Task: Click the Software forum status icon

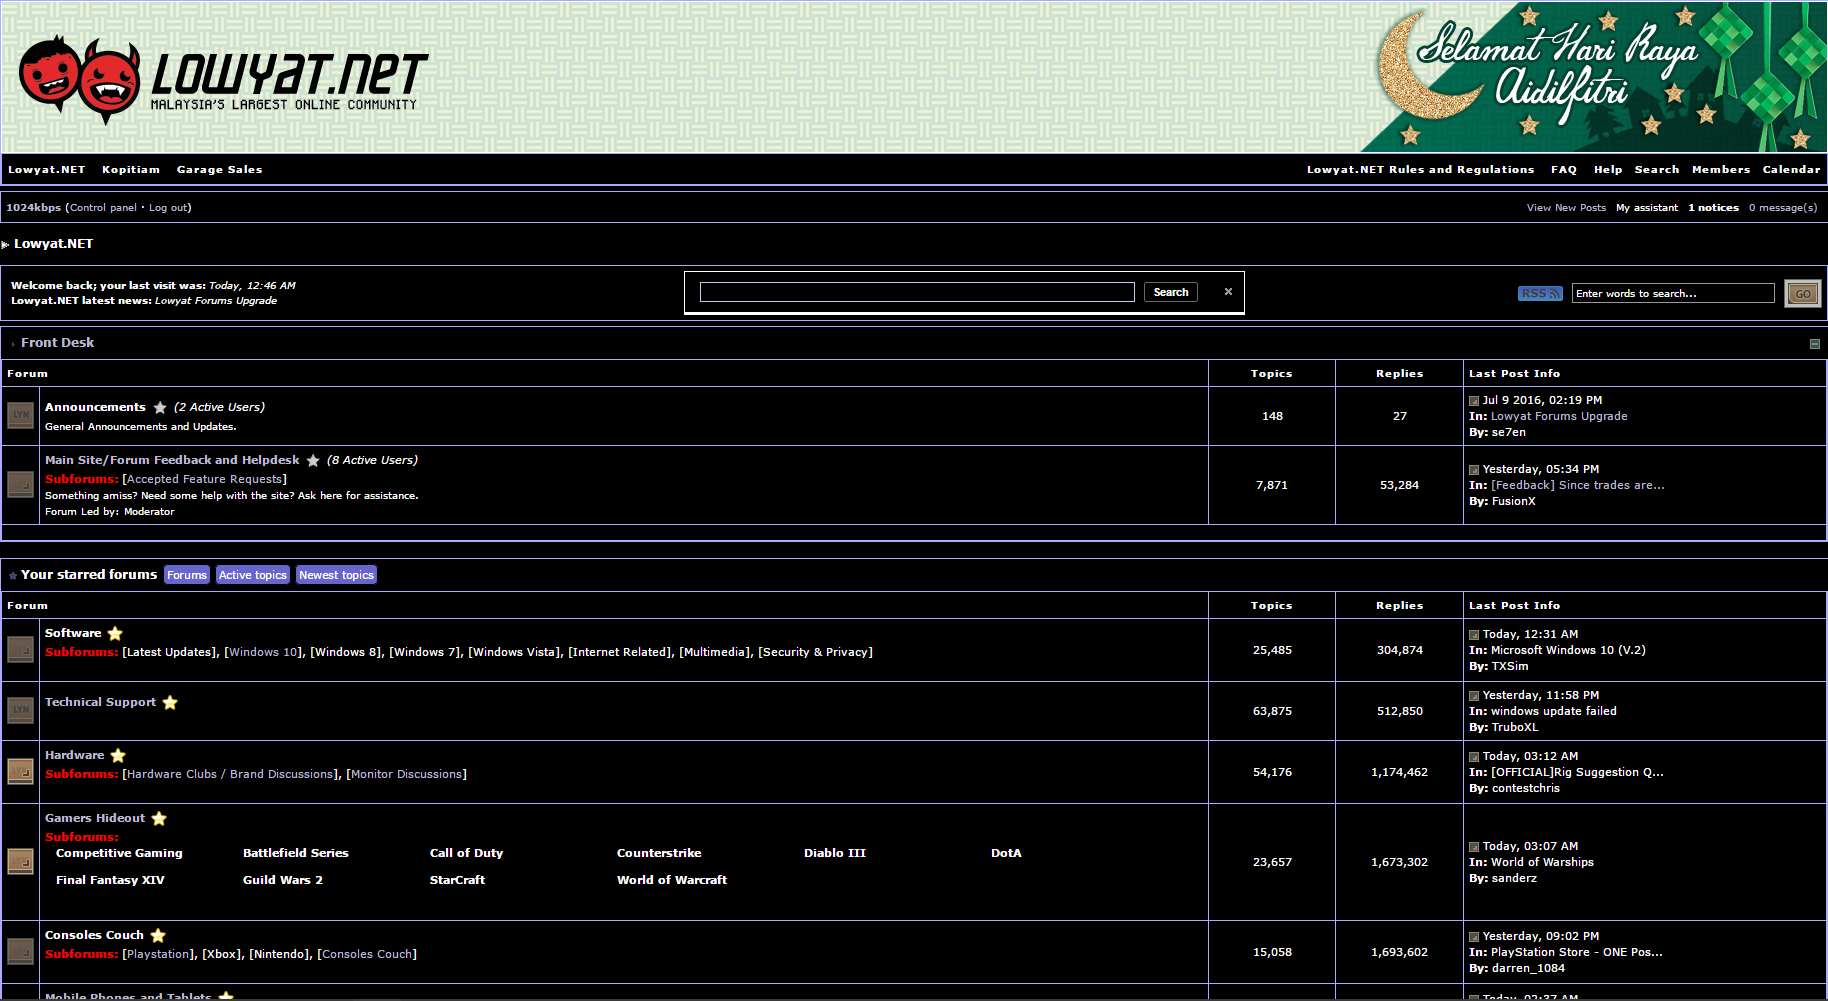Action: [x=21, y=650]
